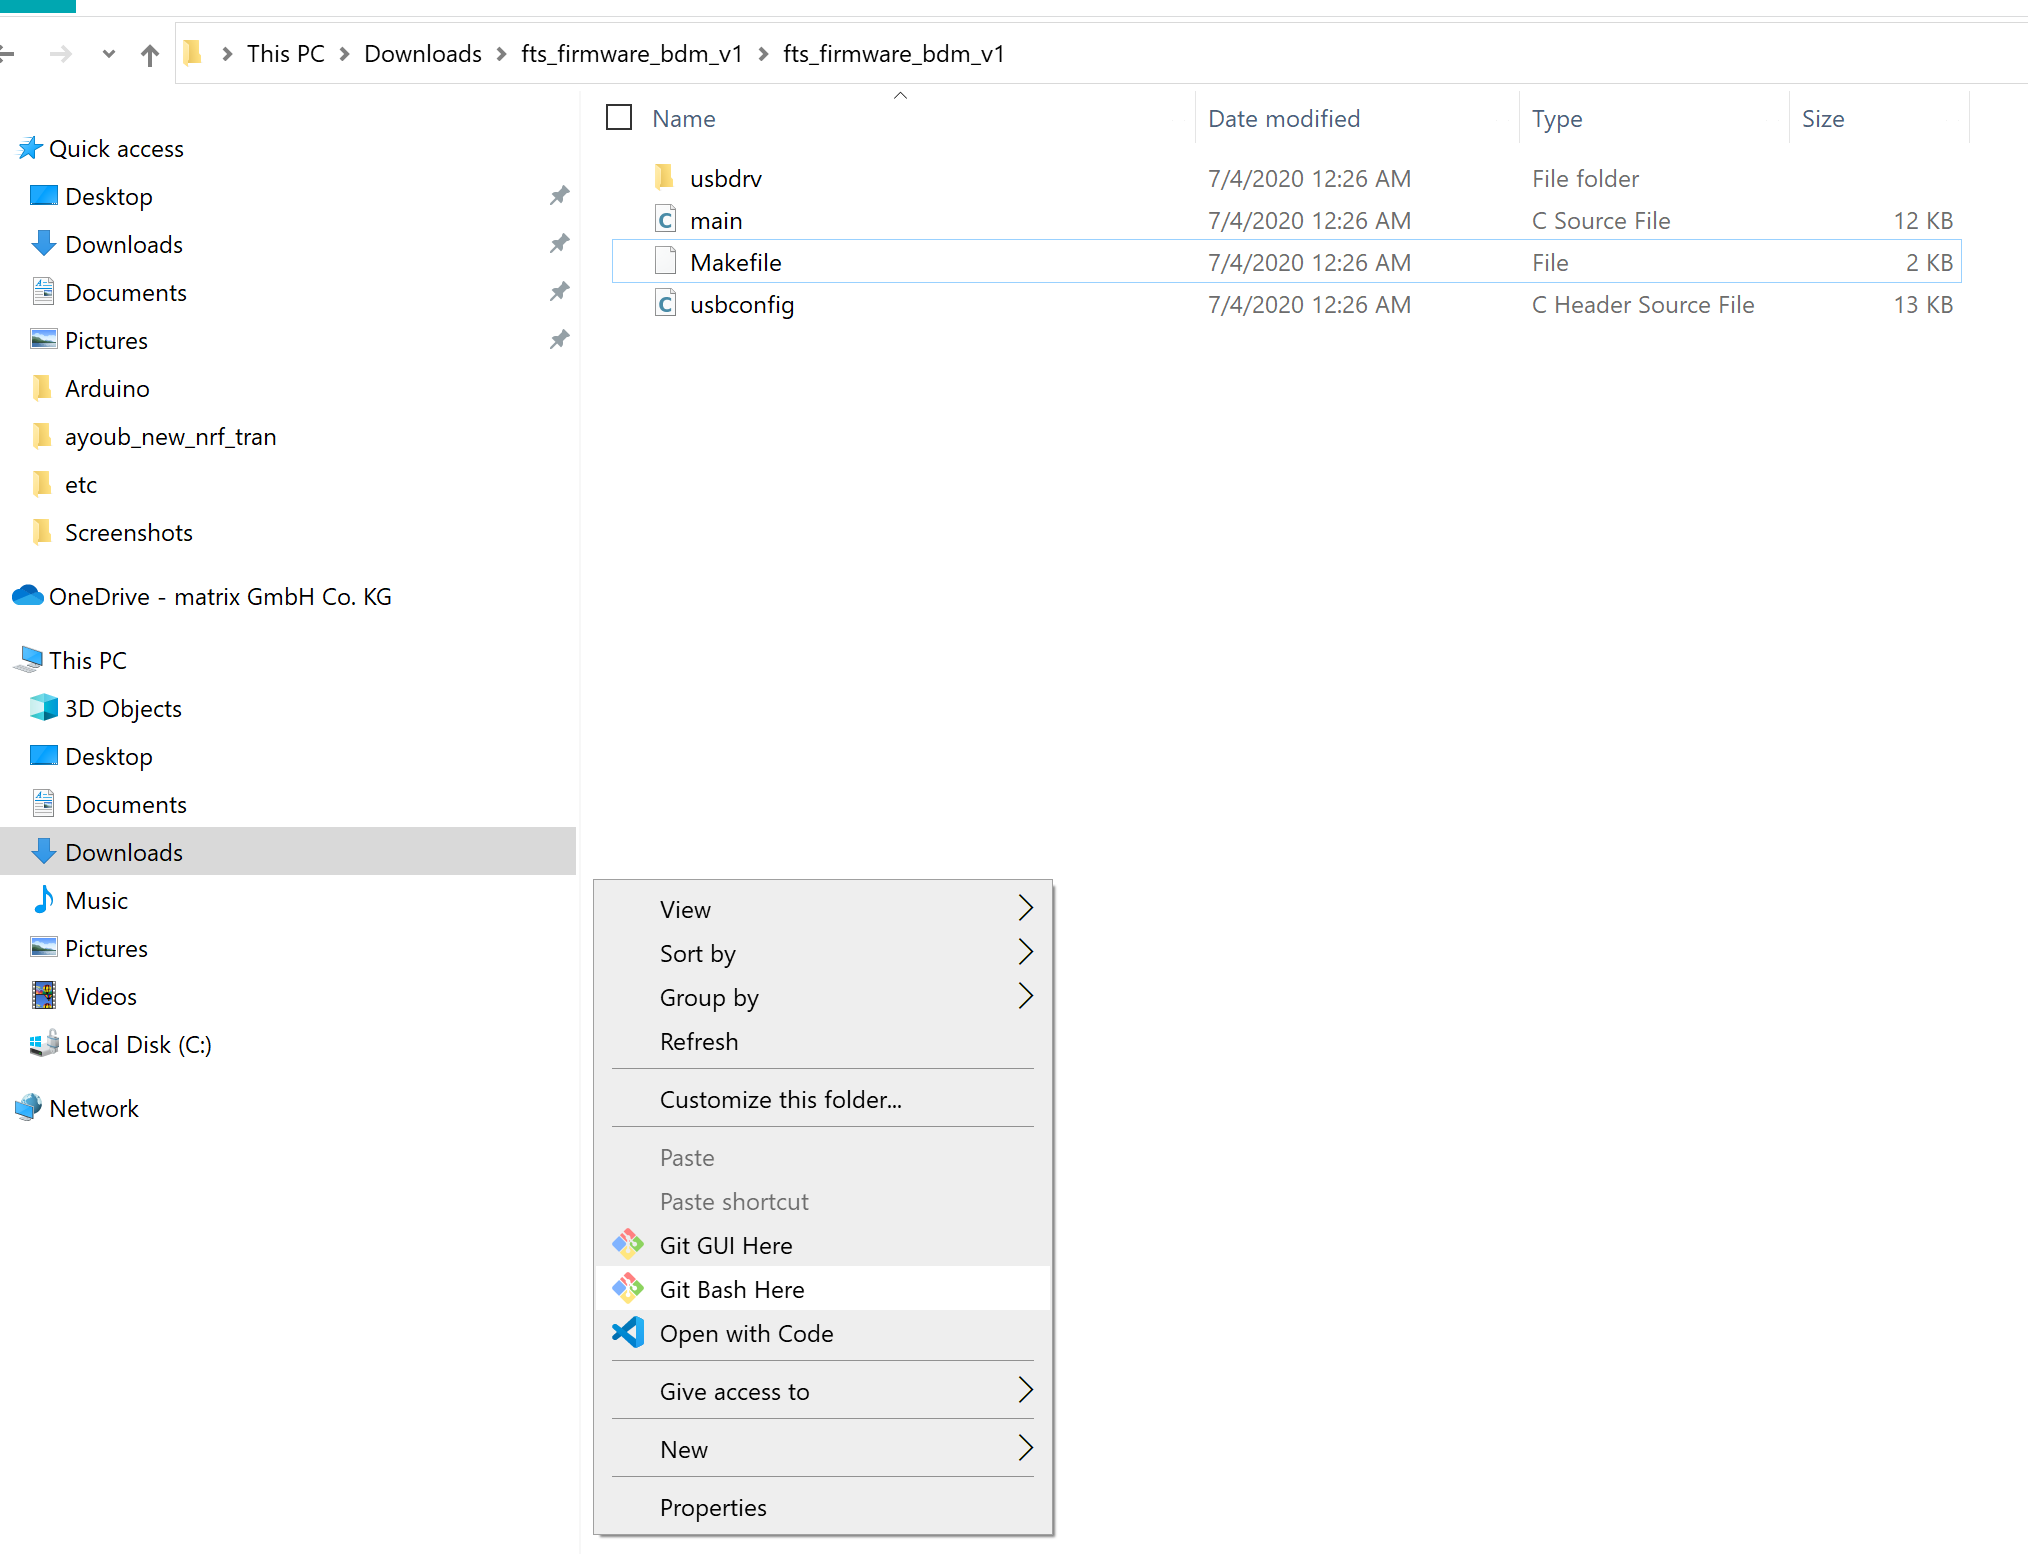The height and width of the screenshot is (1554, 2028).
Task: Click the Local Disk (C:) drive icon
Action: pos(43,1044)
